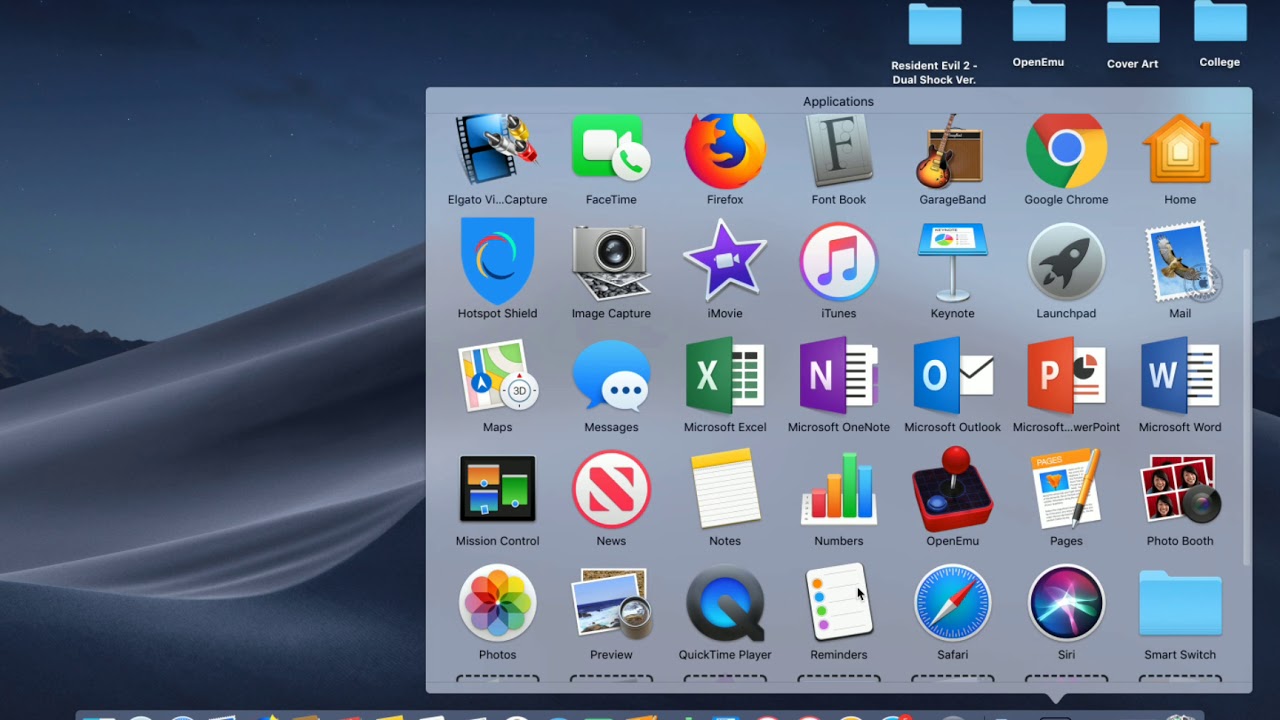Launch iMovie
Viewport: 1280px width, 720px height.
[725, 262]
